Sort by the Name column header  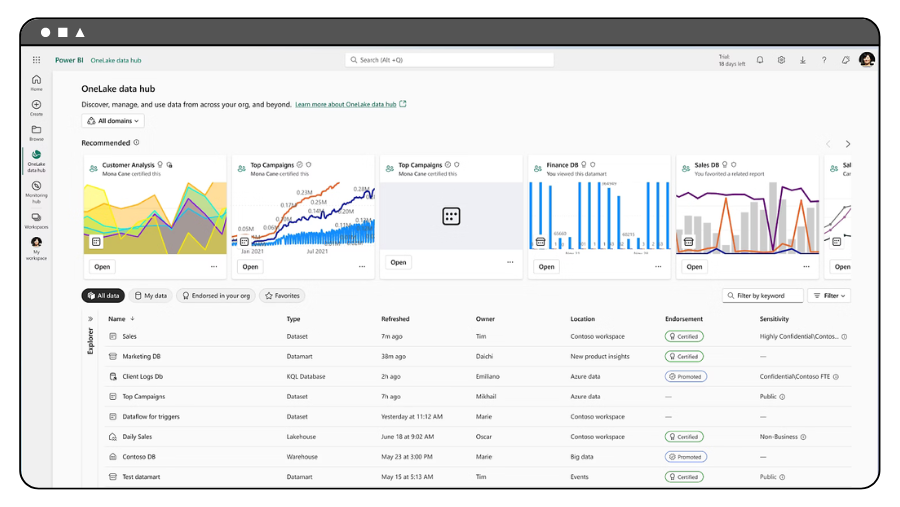click(x=117, y=319)
